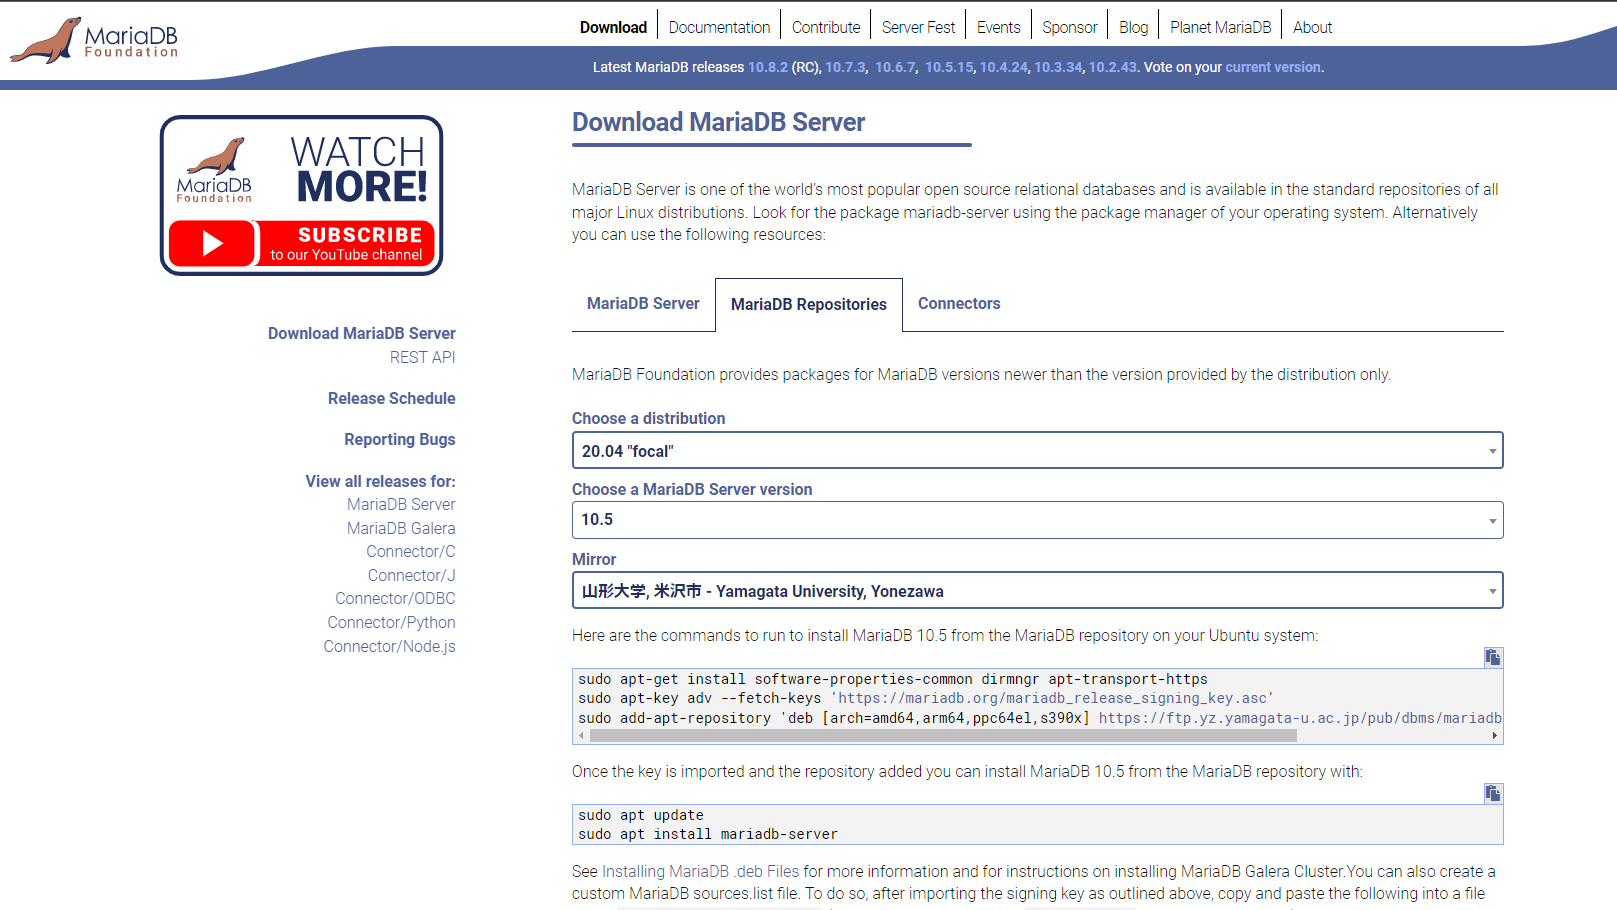Open the Server Fest menu item

tap(918, 28)
